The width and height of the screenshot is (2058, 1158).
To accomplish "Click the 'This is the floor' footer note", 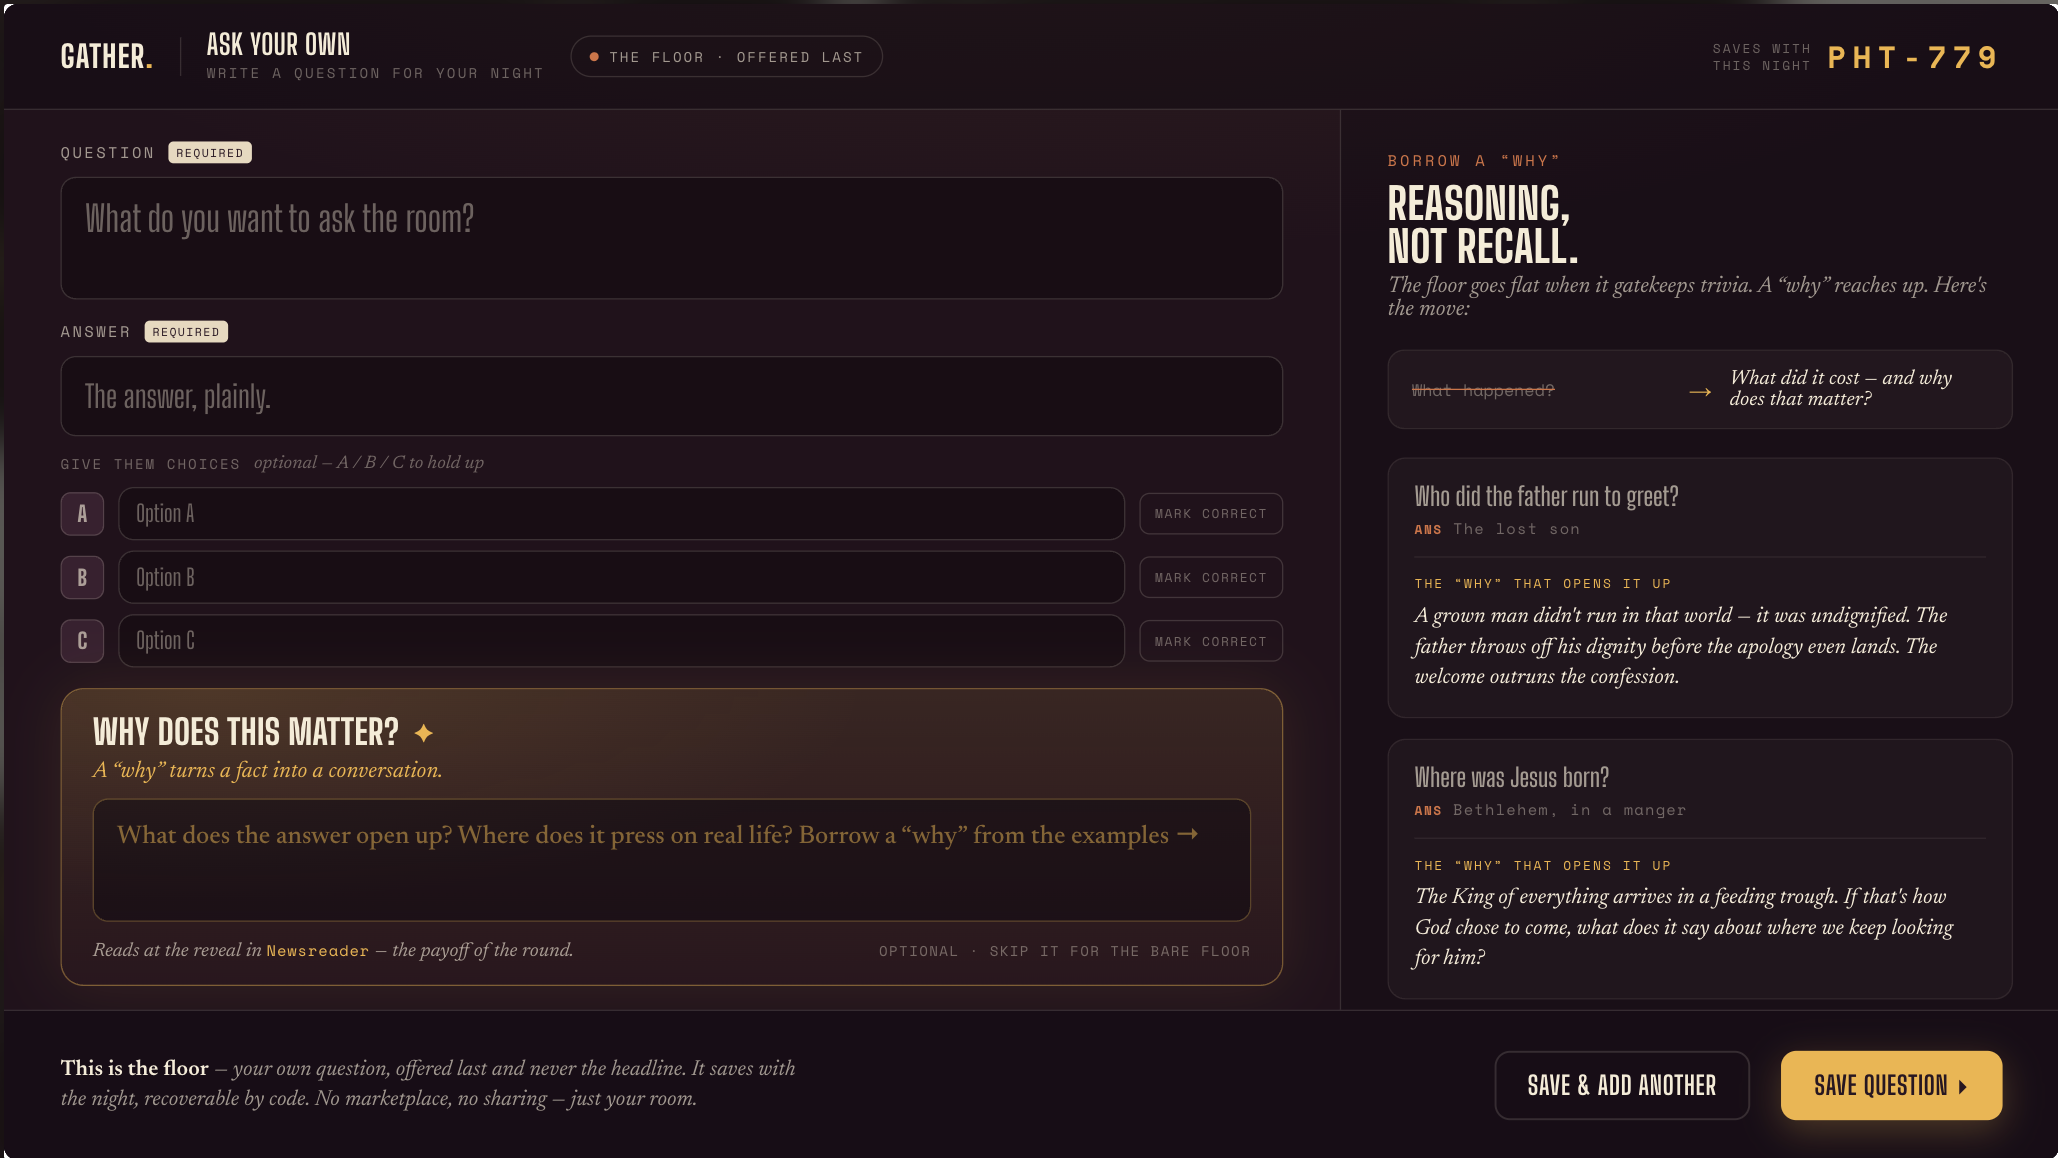I will tap(428, 1083).
